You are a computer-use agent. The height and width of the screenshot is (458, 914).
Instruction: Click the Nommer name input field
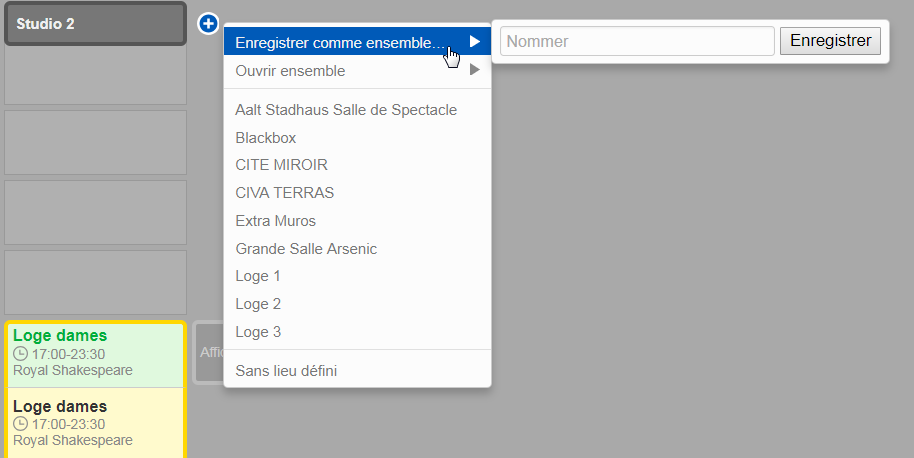point(637,41)
